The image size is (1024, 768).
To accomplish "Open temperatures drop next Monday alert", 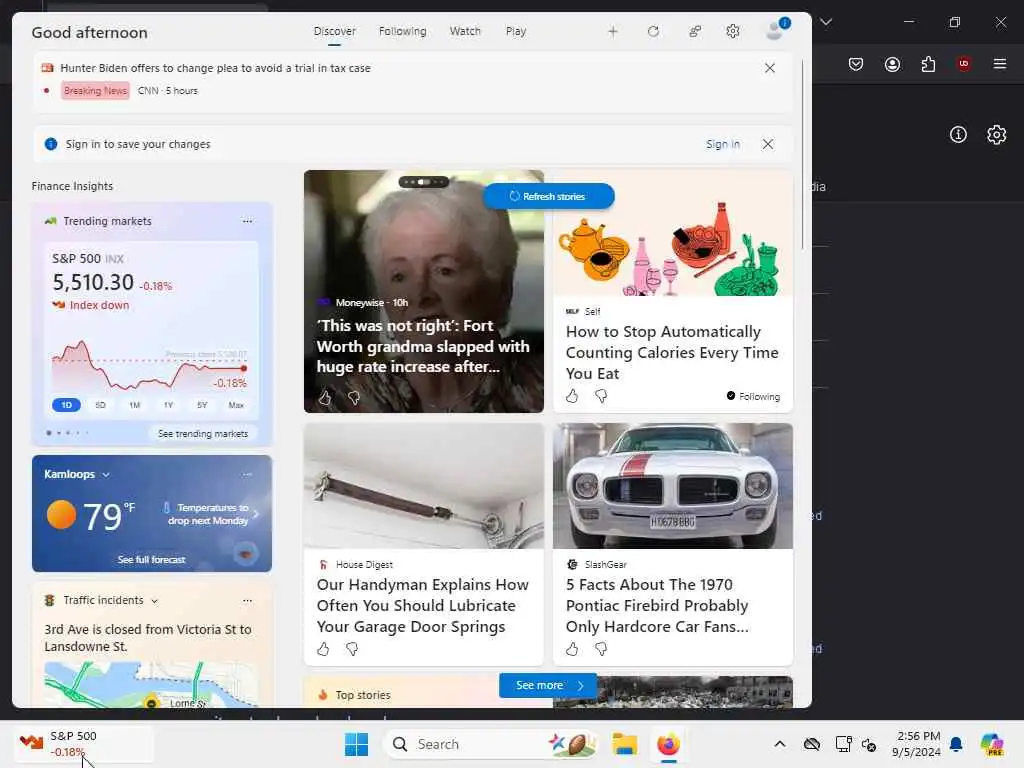I will coord(210,514).
